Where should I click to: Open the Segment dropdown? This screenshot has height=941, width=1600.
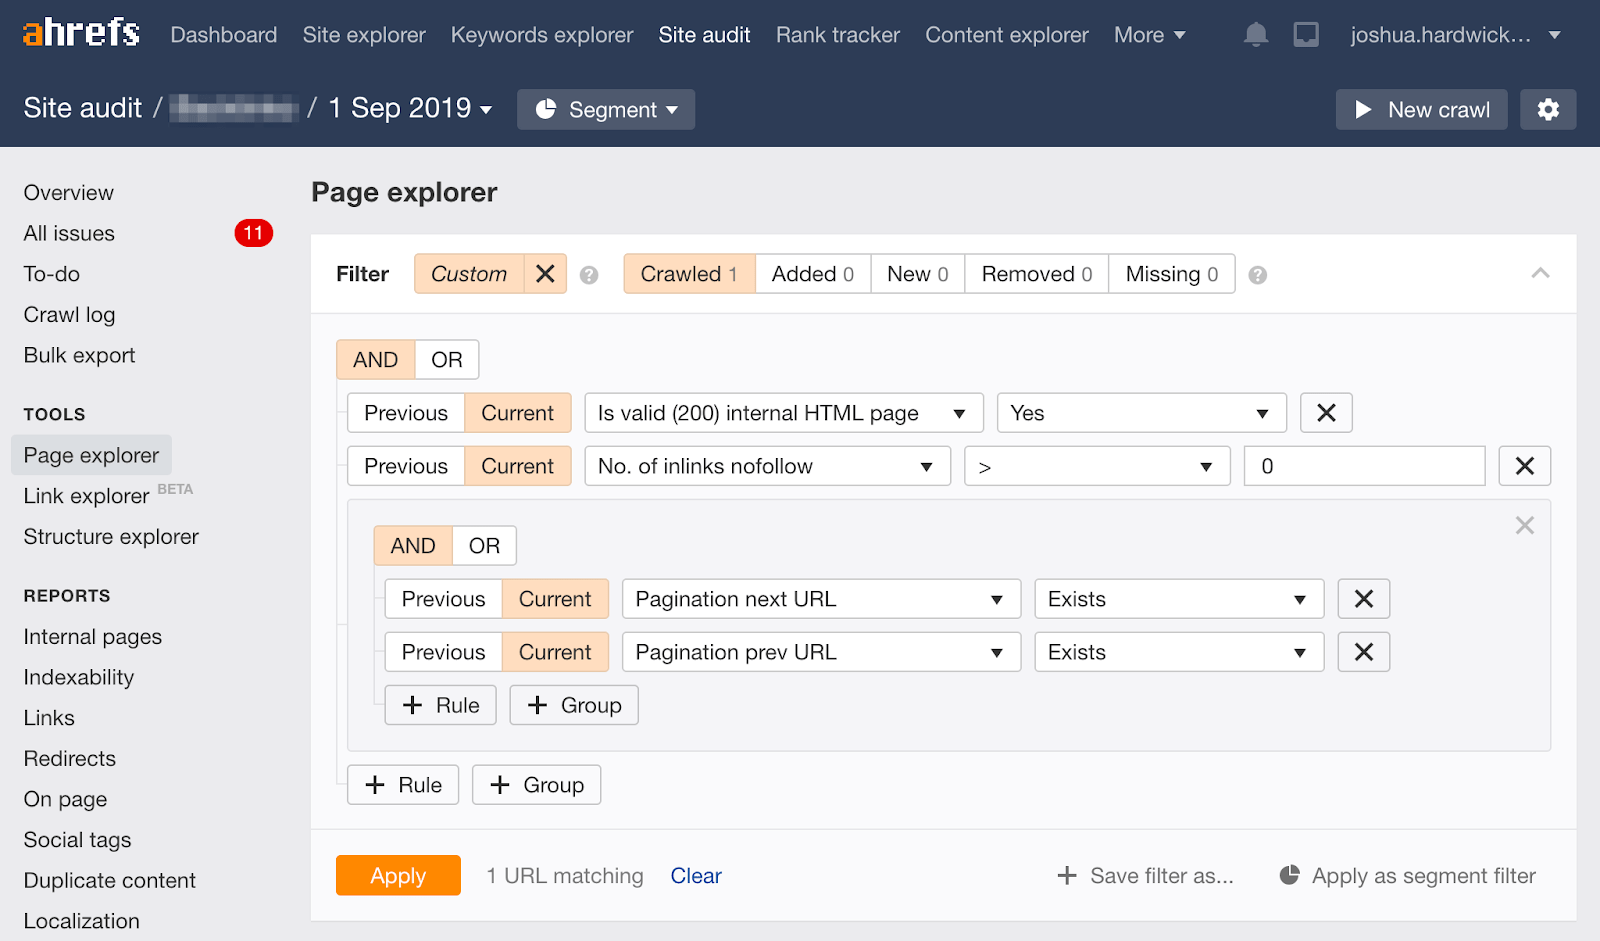click(x=605, y=110)
